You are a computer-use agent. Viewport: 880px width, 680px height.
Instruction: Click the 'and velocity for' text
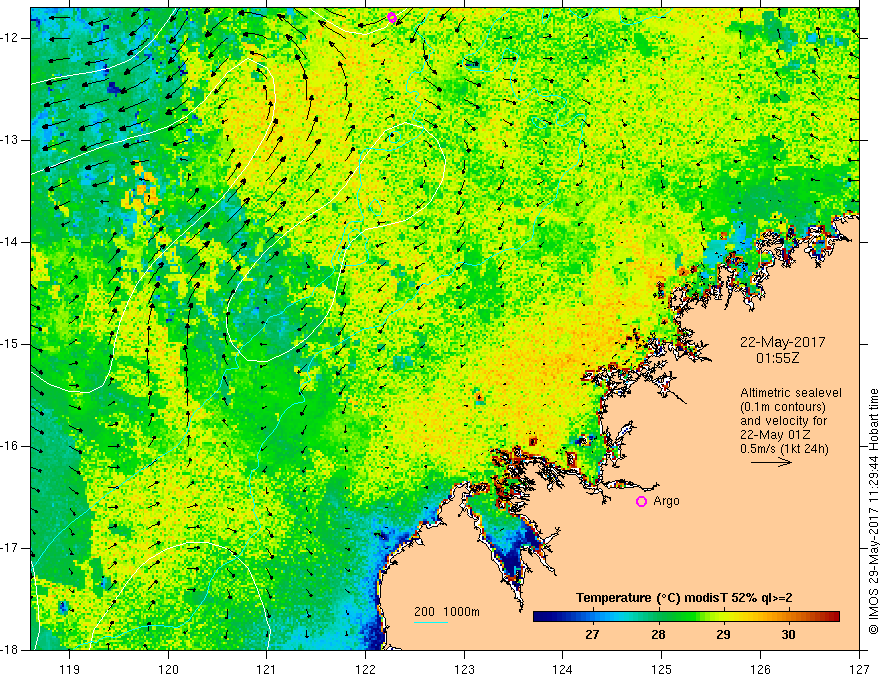(783, 421)
